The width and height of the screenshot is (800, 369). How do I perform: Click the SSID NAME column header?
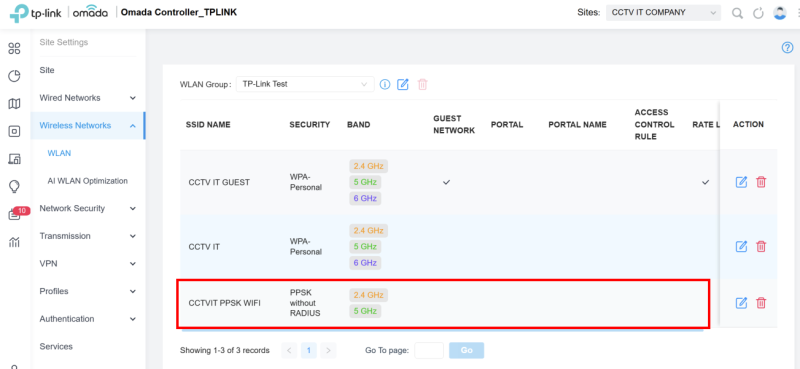point(208,125)
